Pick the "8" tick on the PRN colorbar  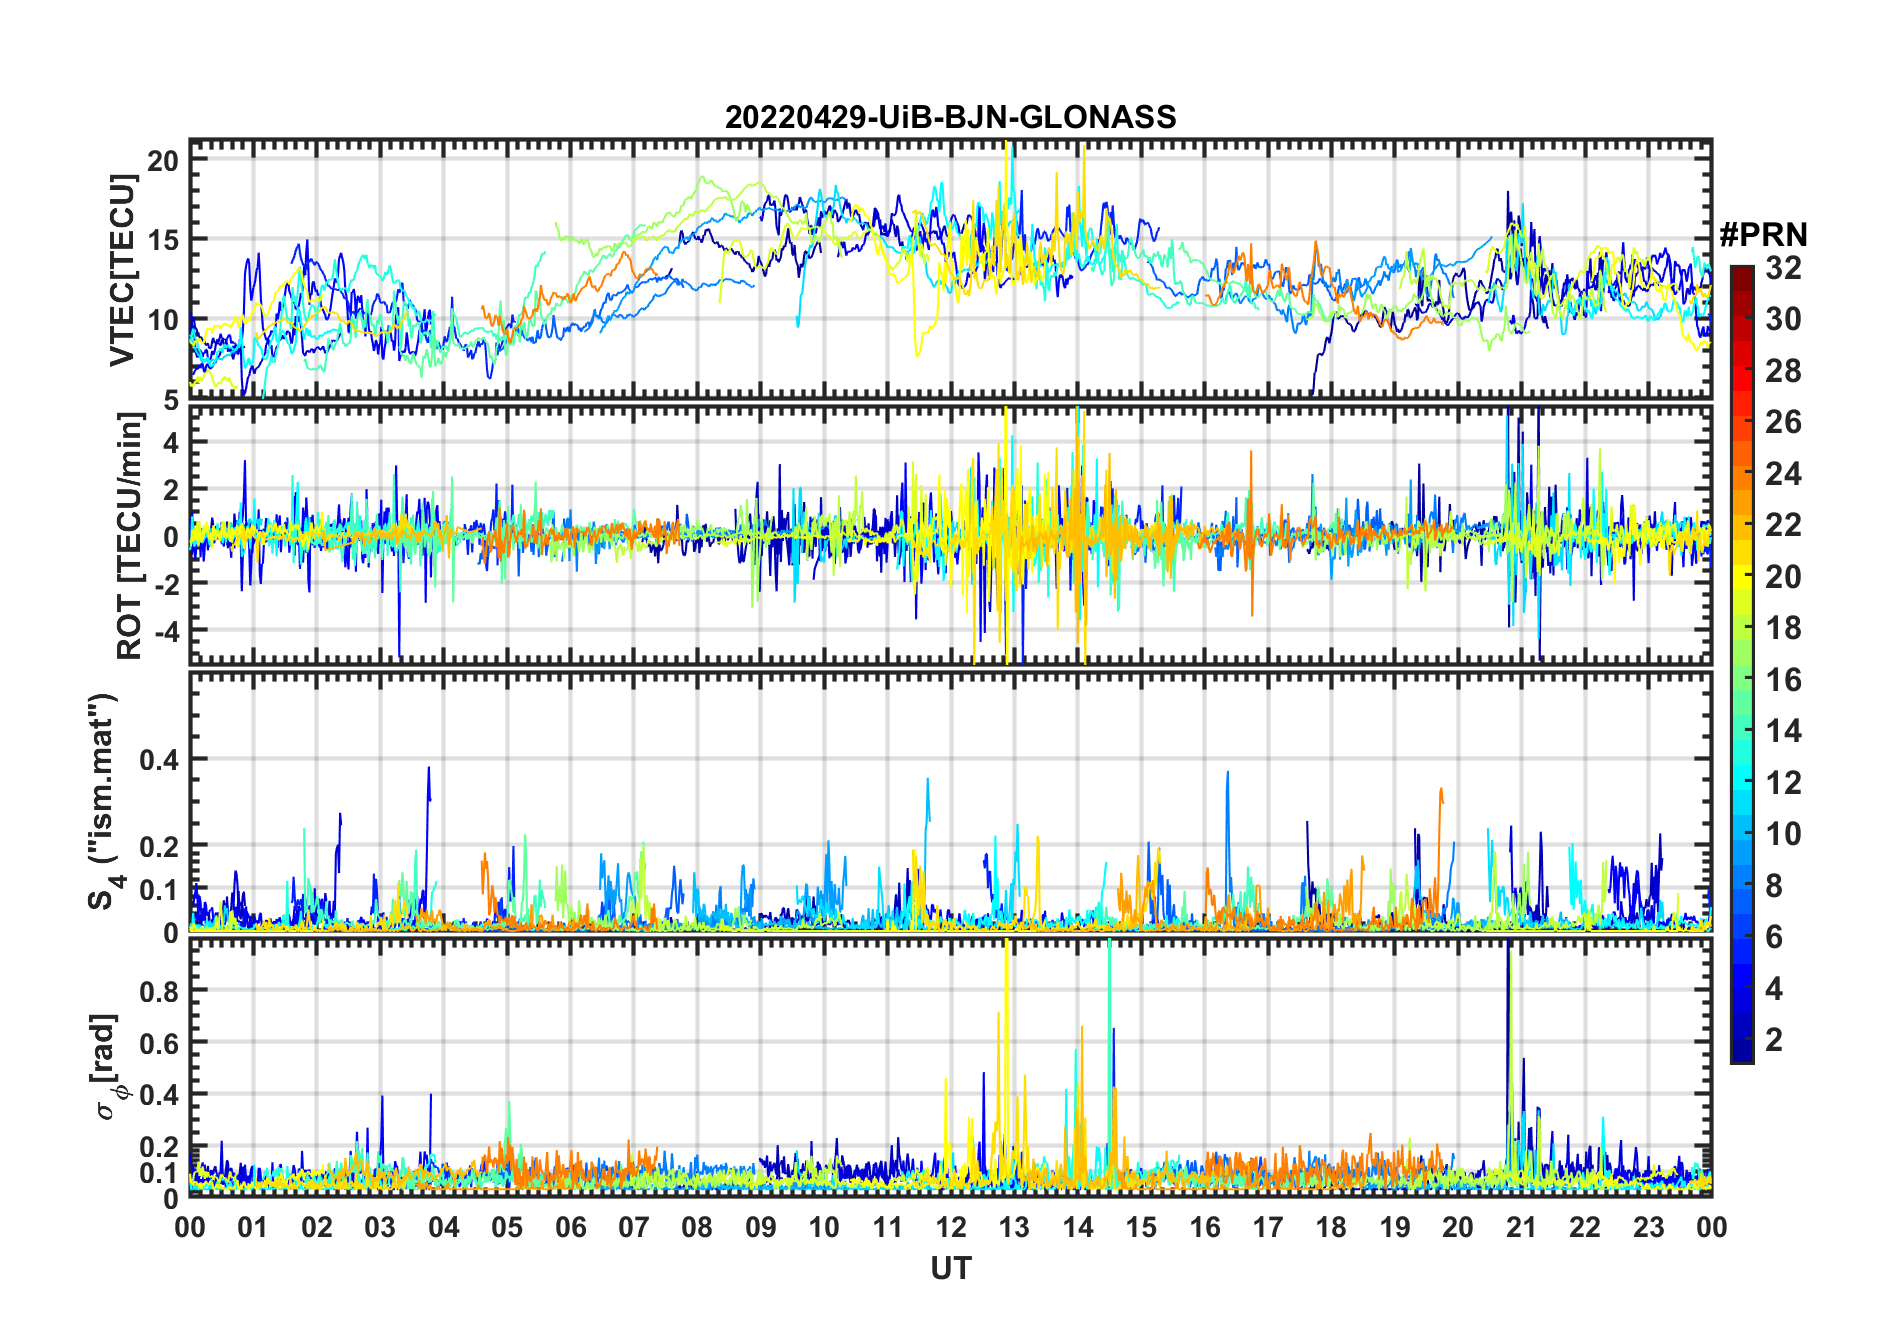[x=1774, y=886]
